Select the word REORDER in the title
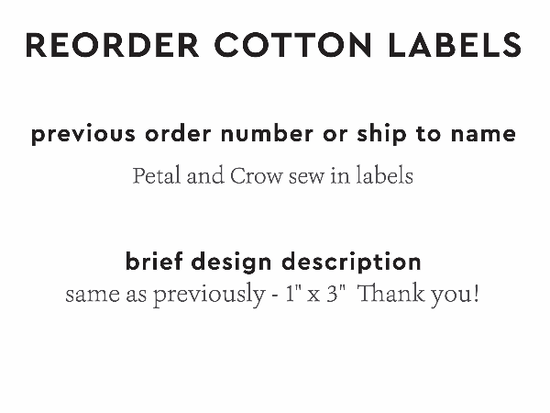550x413 pixels. (x=113, y=45)
